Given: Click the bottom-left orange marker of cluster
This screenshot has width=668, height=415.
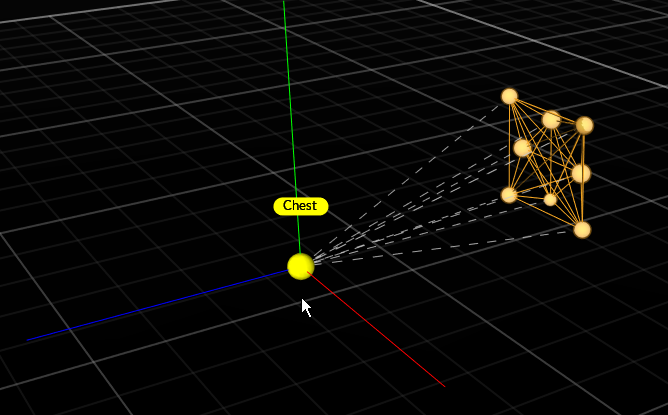Looking at the screenshot, I should (509, 194).
